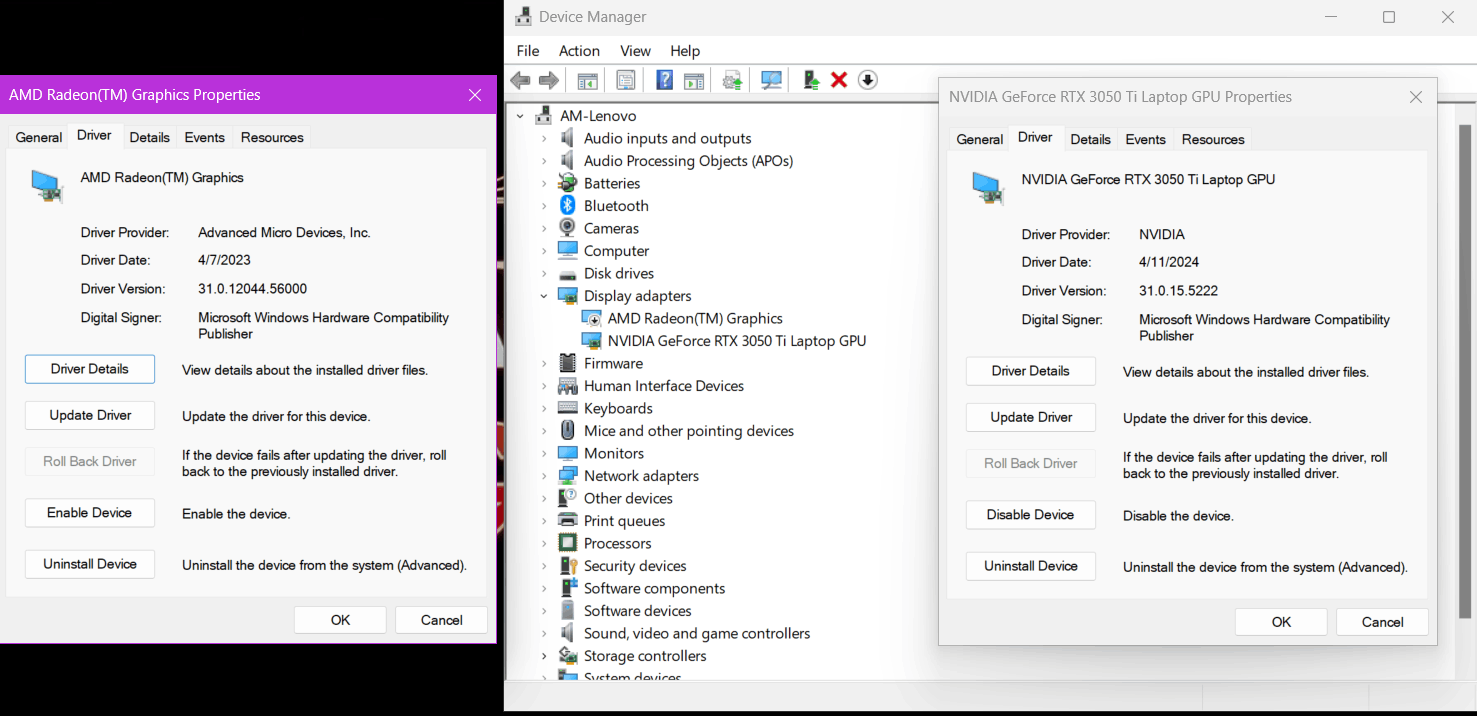Click the Batteries category icon

point(567,183)
